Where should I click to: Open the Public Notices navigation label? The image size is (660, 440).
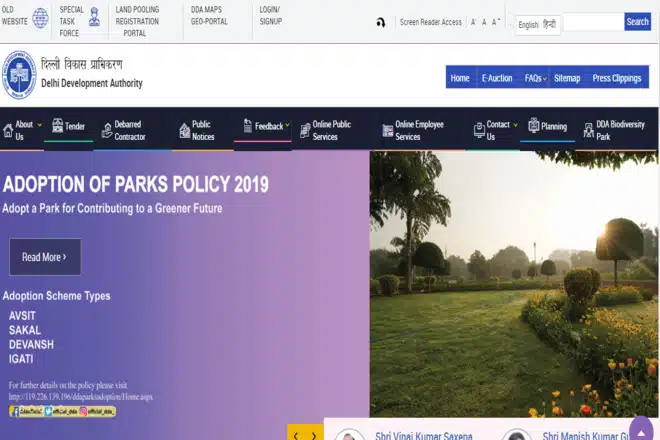tap(203, 131)
